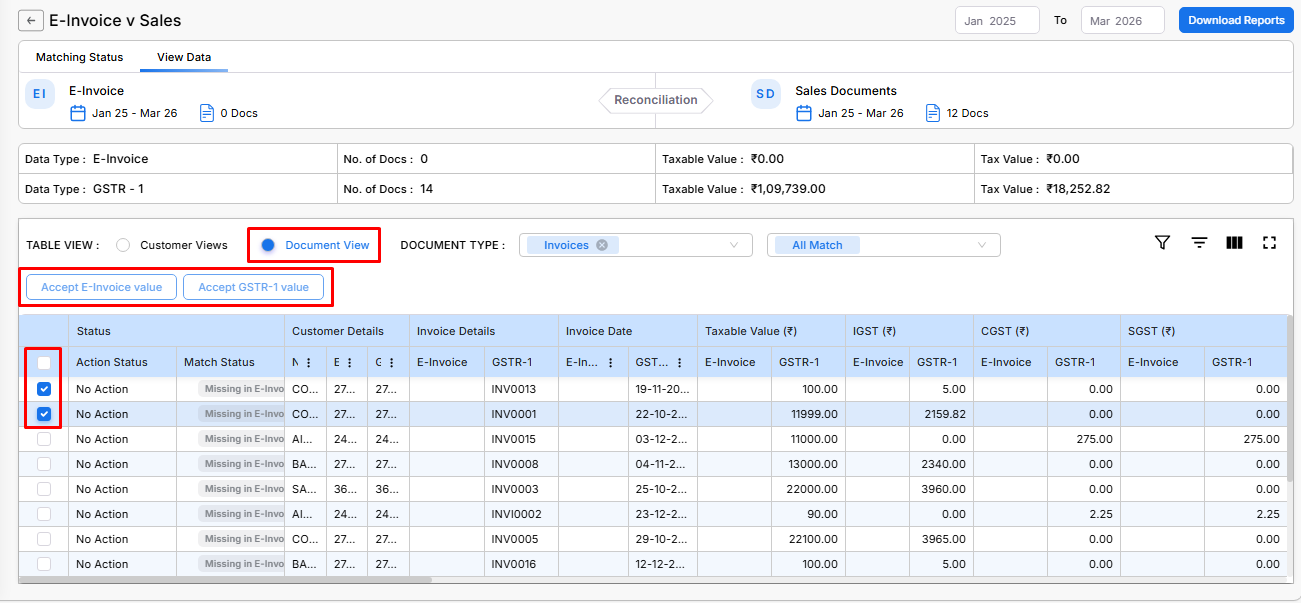Expand table to fullscreen view

point(1270,243)
